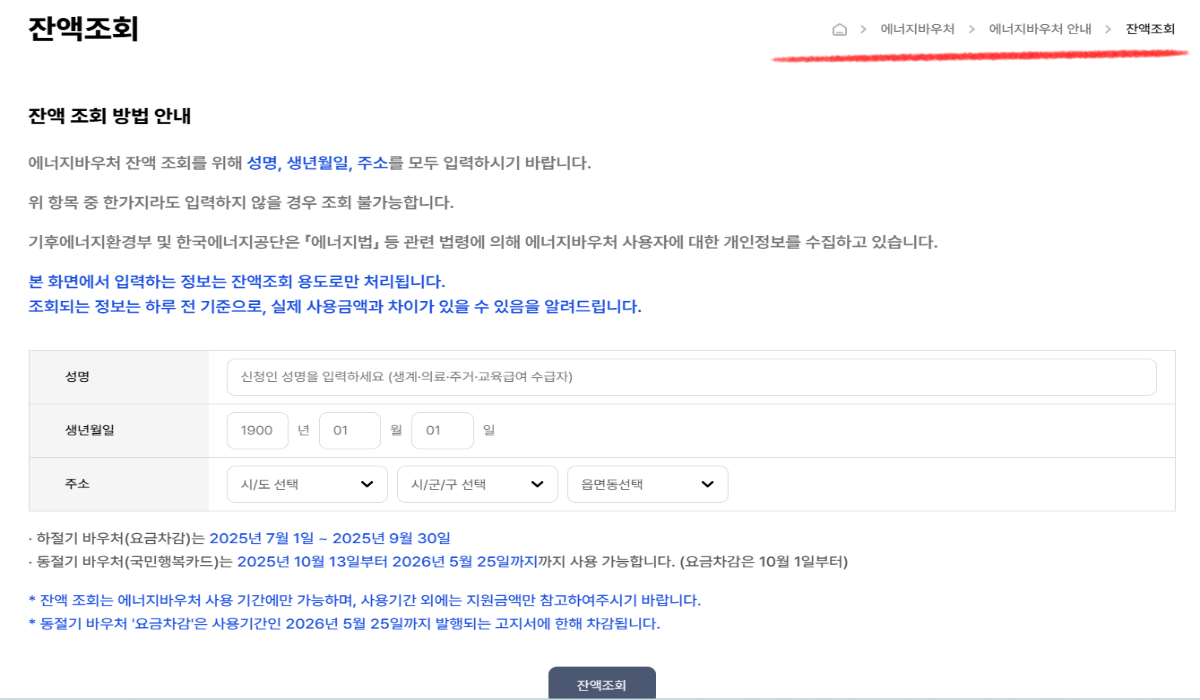
Task: Open the 읍면동선택 dropdown
Action: 647,484
